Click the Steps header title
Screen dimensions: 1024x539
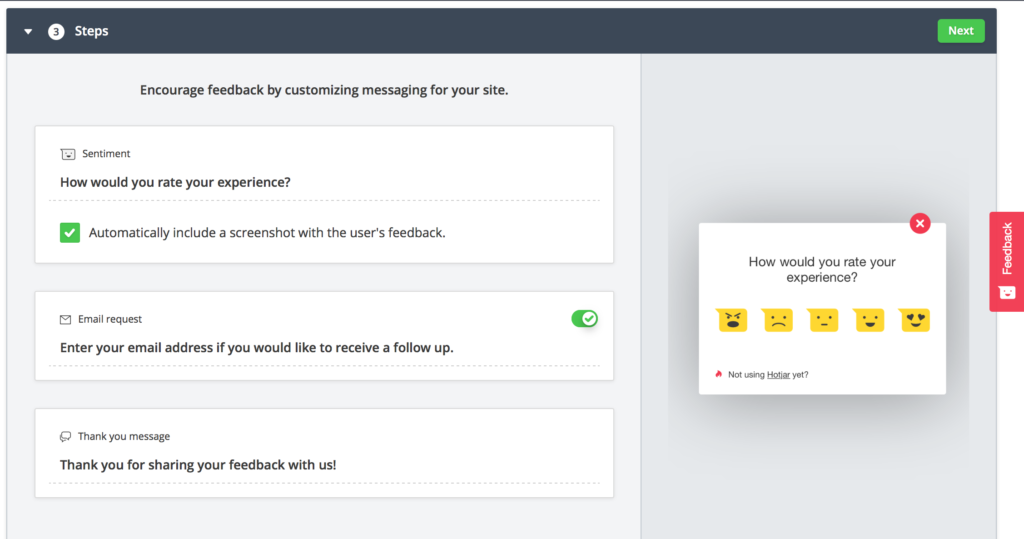(92, 32)
